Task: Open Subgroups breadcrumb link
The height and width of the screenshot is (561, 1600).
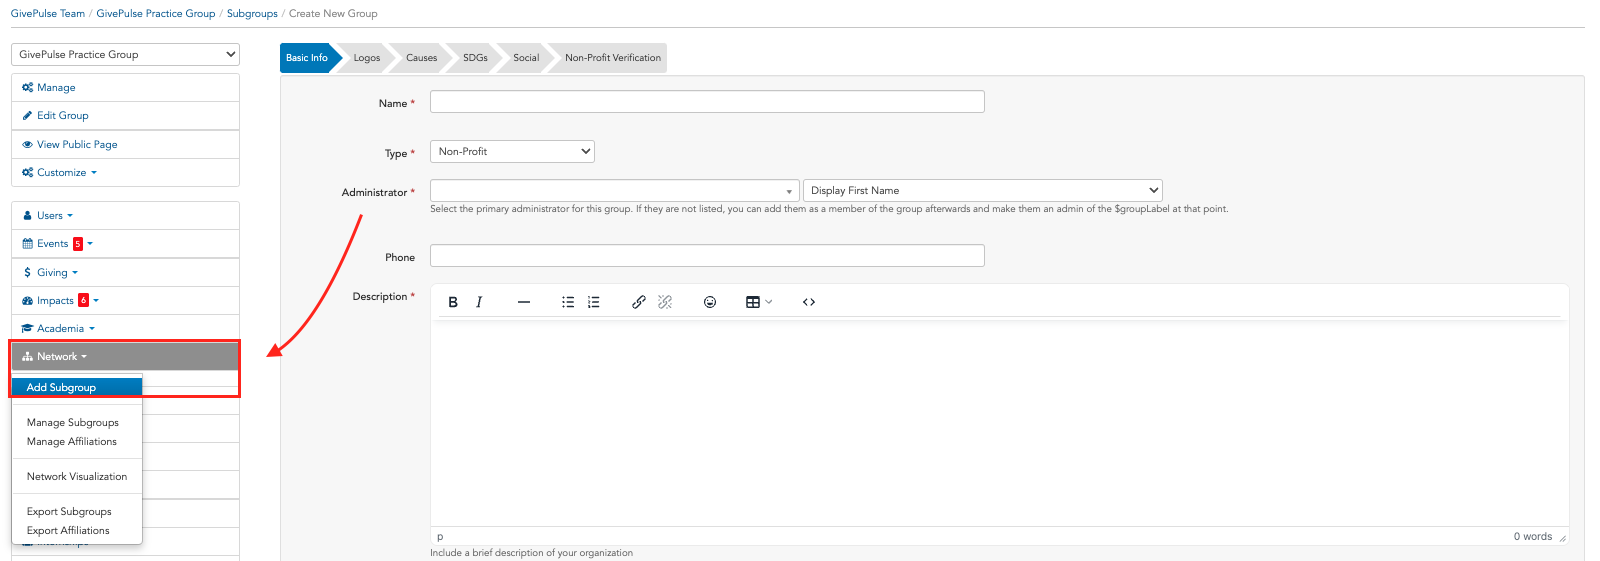Action: [x=252, y=13]
